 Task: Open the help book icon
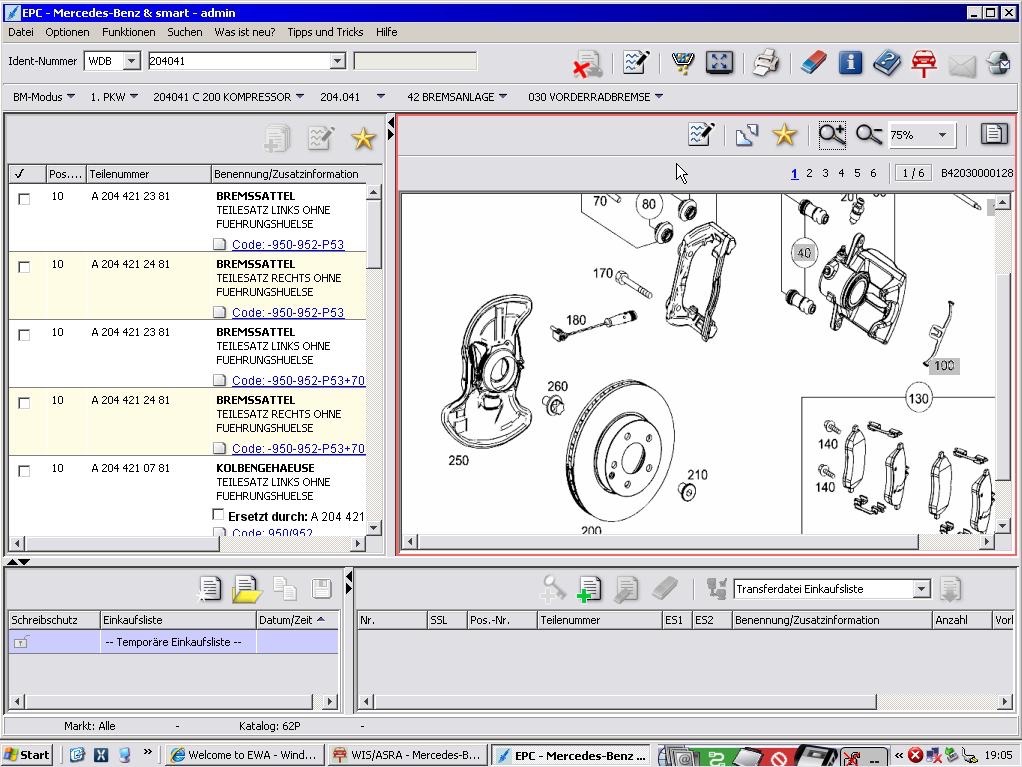pos(886,63)
